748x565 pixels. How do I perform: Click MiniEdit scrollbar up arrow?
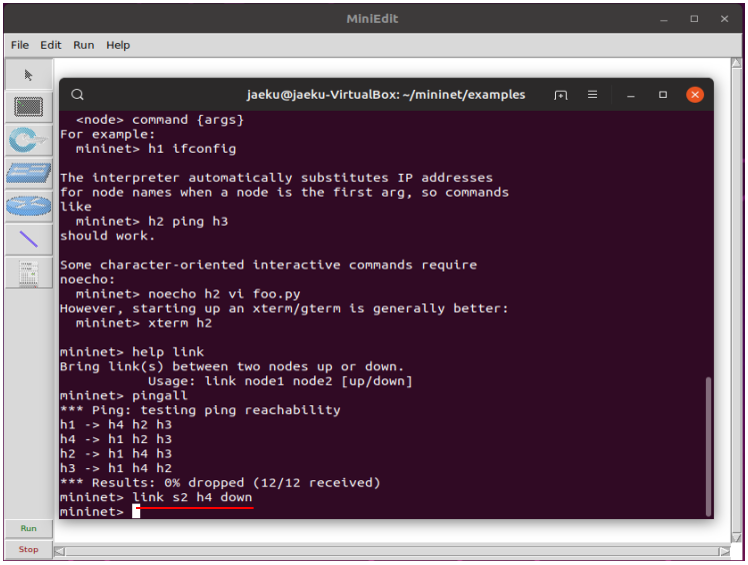(737, 63)
